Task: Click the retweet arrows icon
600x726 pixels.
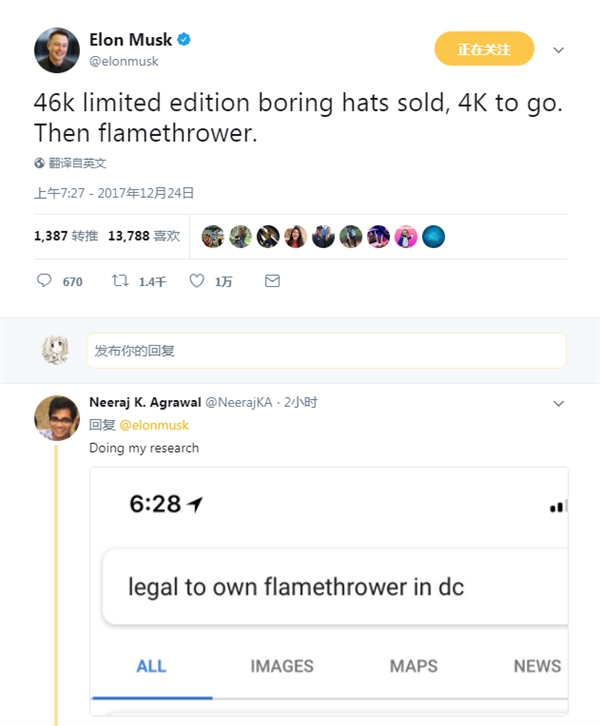Action: point(120,282)
